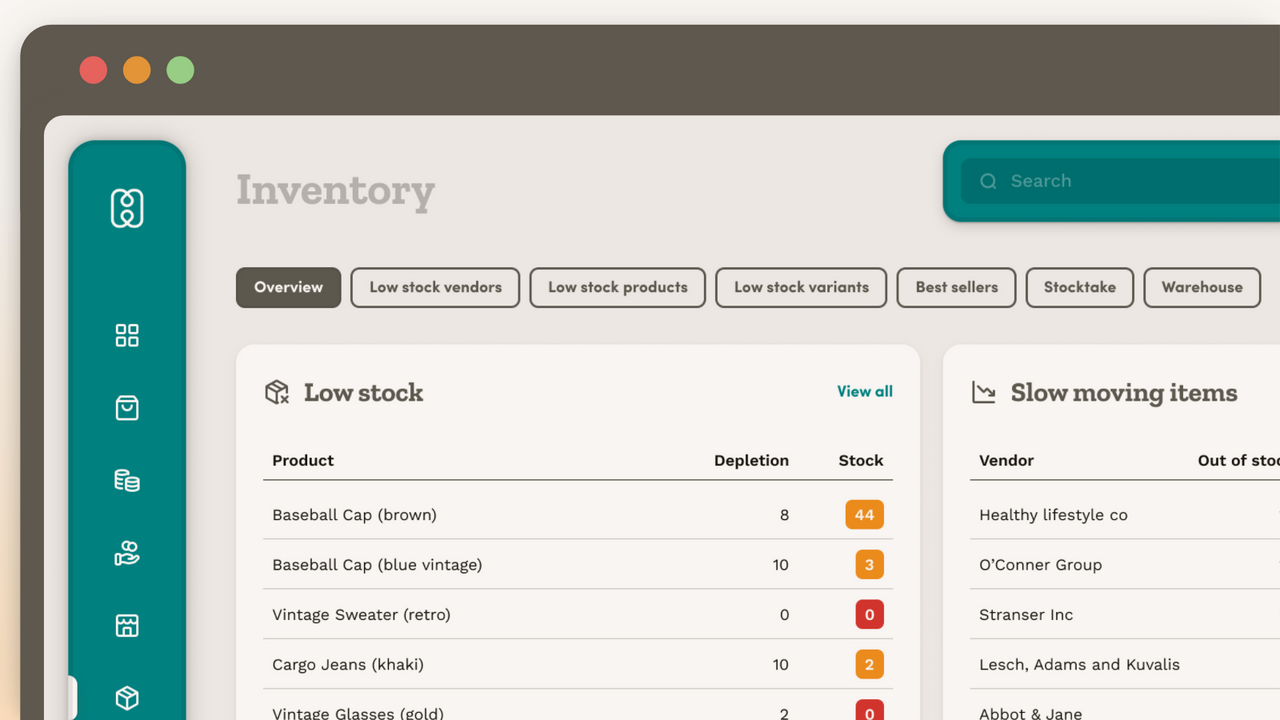
Task: Select vendor Healthy lifestyle co
Action: coord(1053,515)
